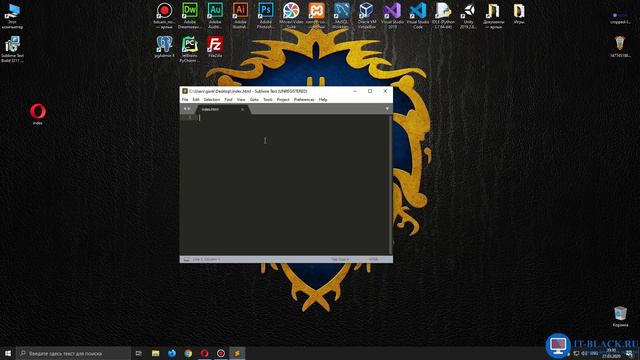This screenshot has height=360, width=640.
Task: Open the Help menu
Action: [x=323, y=100]
